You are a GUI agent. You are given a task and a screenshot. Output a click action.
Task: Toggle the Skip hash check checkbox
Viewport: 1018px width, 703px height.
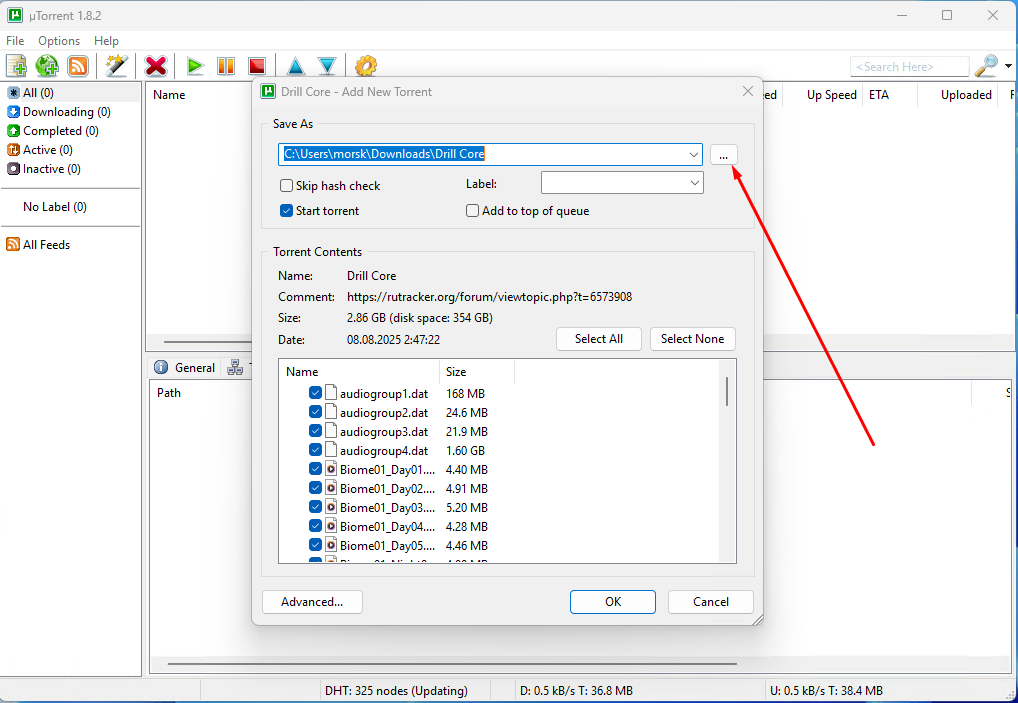[286, 186]
